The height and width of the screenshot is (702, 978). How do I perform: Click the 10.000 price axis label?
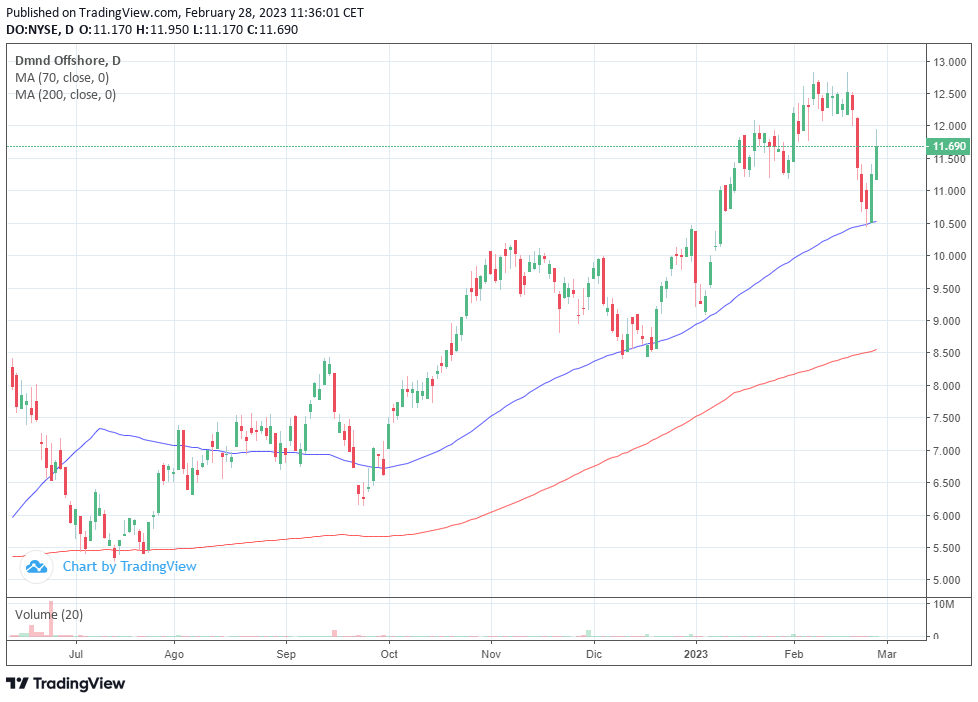point(950,256)
